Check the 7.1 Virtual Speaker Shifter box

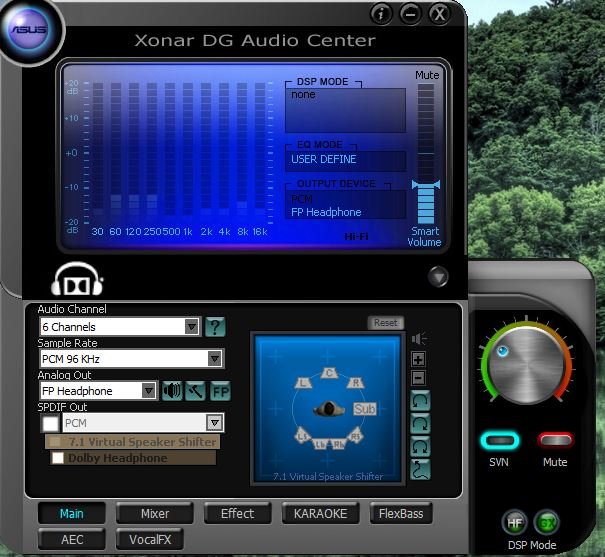click(x=55, y=442)
